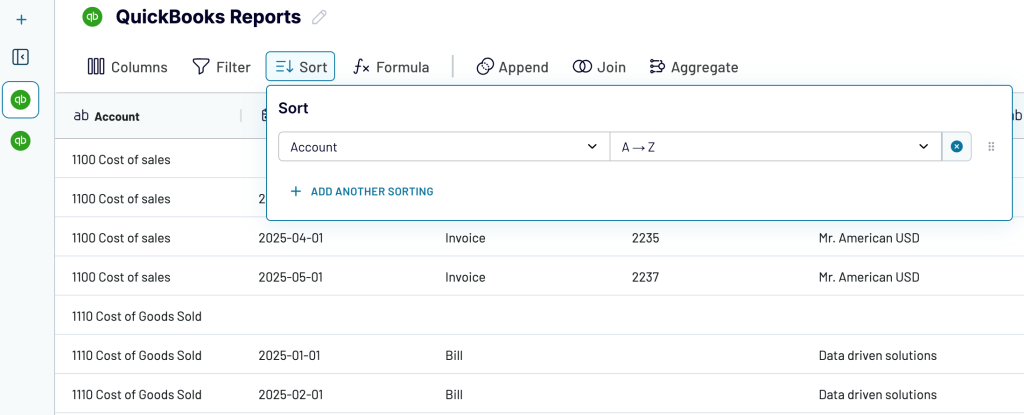Select the Bill cell in 2025-02-01 row
Image resolution: width=1024 pixels, height=415 pixels.
pos(454,395)
